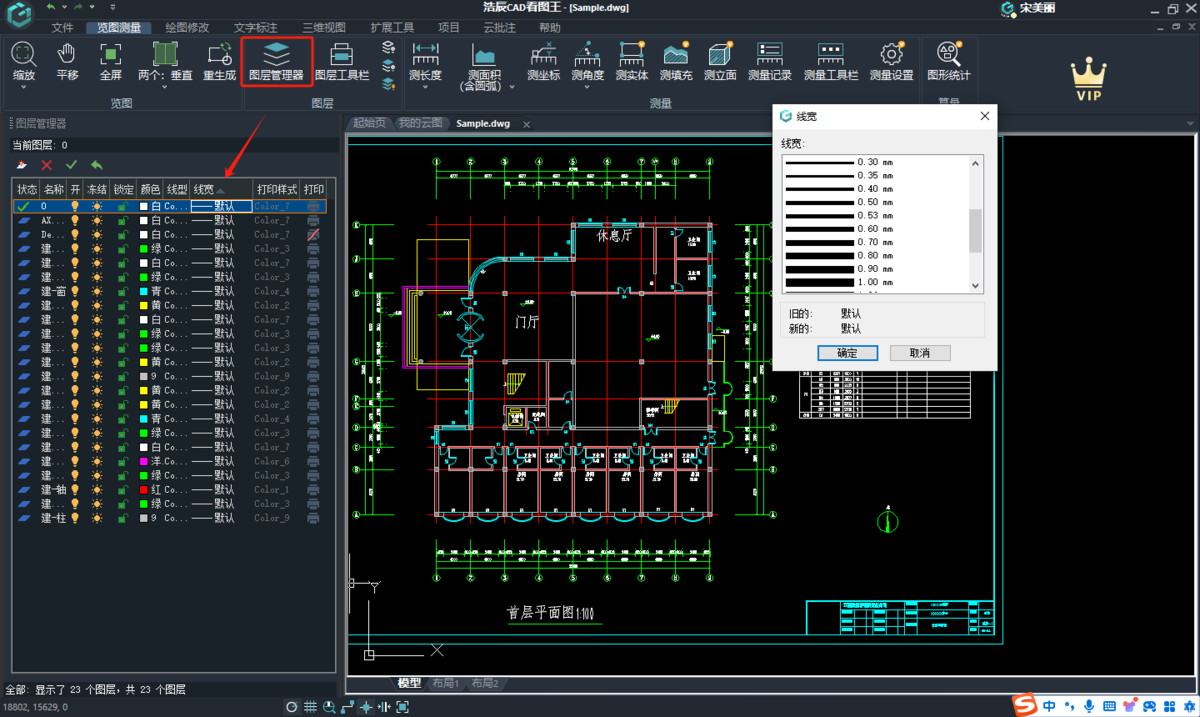Click the 图层工具栏 layer toolbar icon

coord(341,60)
